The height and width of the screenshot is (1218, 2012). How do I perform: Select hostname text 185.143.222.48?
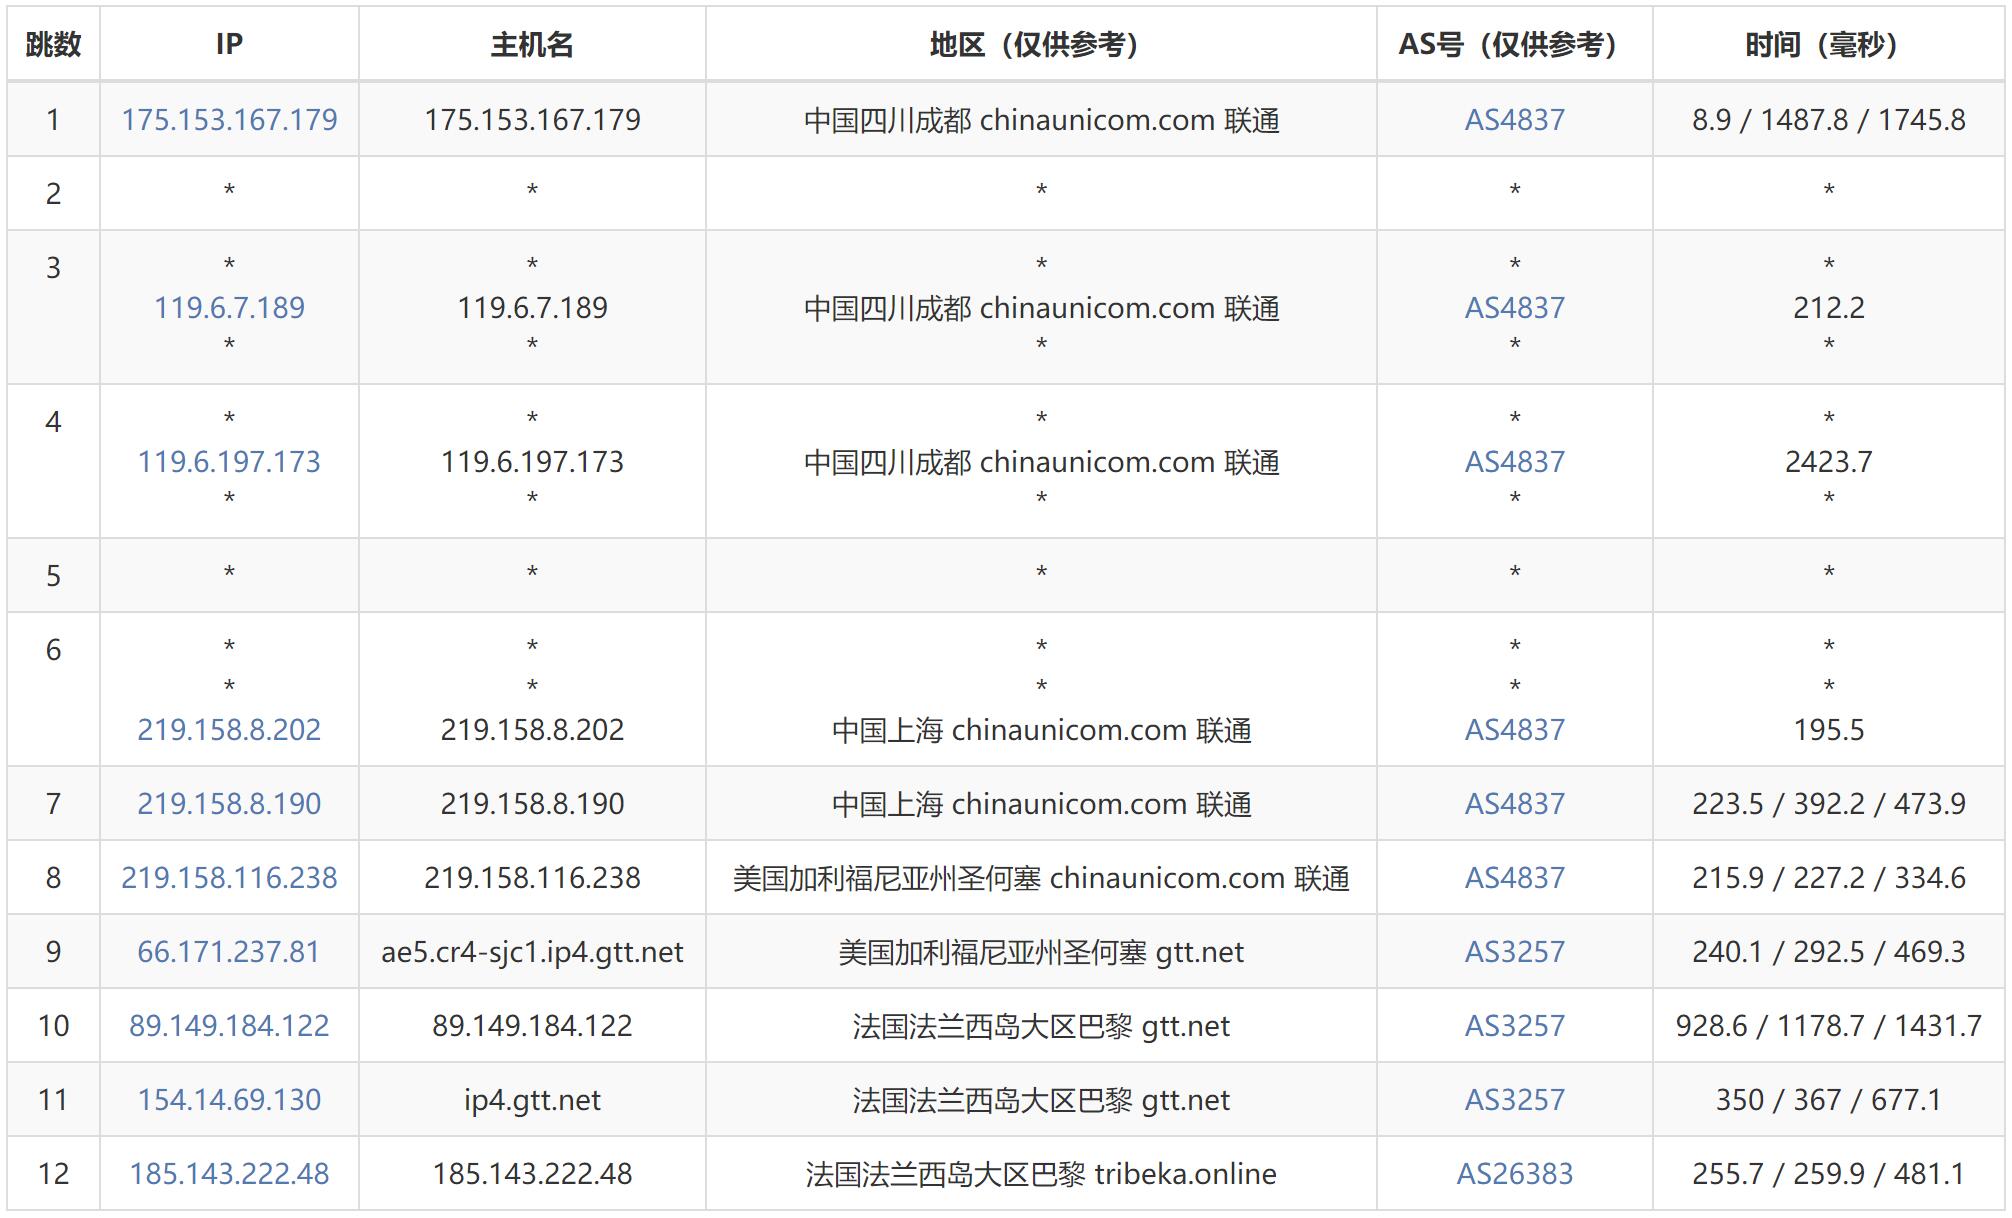tap(532, 1174)
